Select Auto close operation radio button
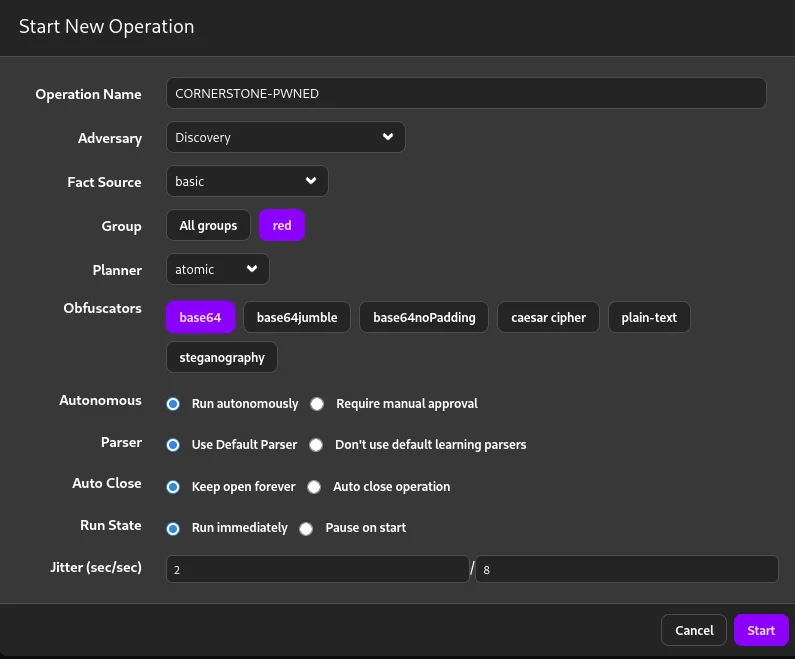795x659 pixels. click(314, 487)
